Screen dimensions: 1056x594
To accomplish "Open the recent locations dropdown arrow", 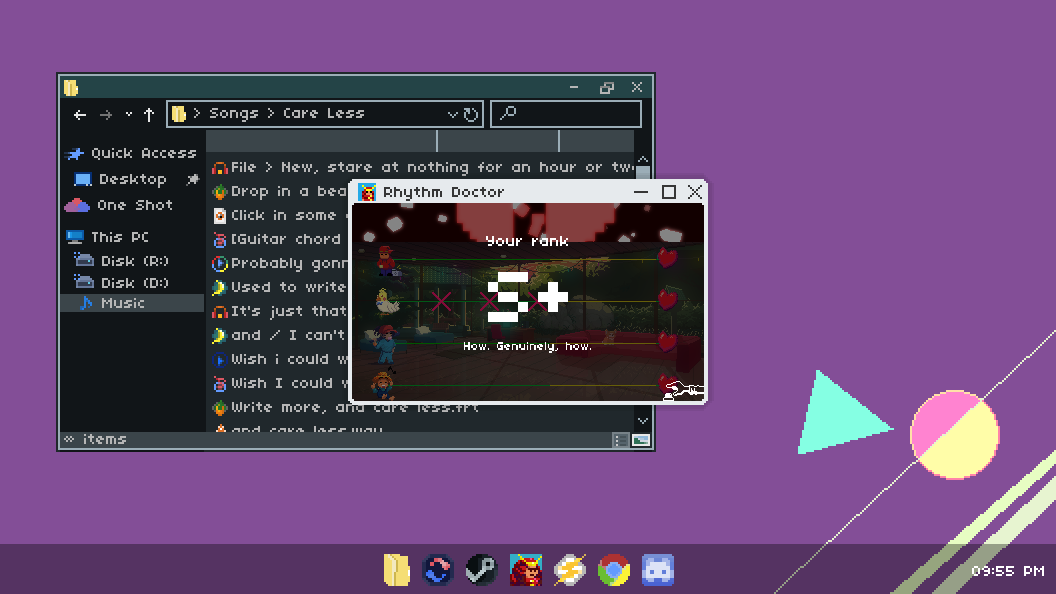I will click(x=128, y=114).
